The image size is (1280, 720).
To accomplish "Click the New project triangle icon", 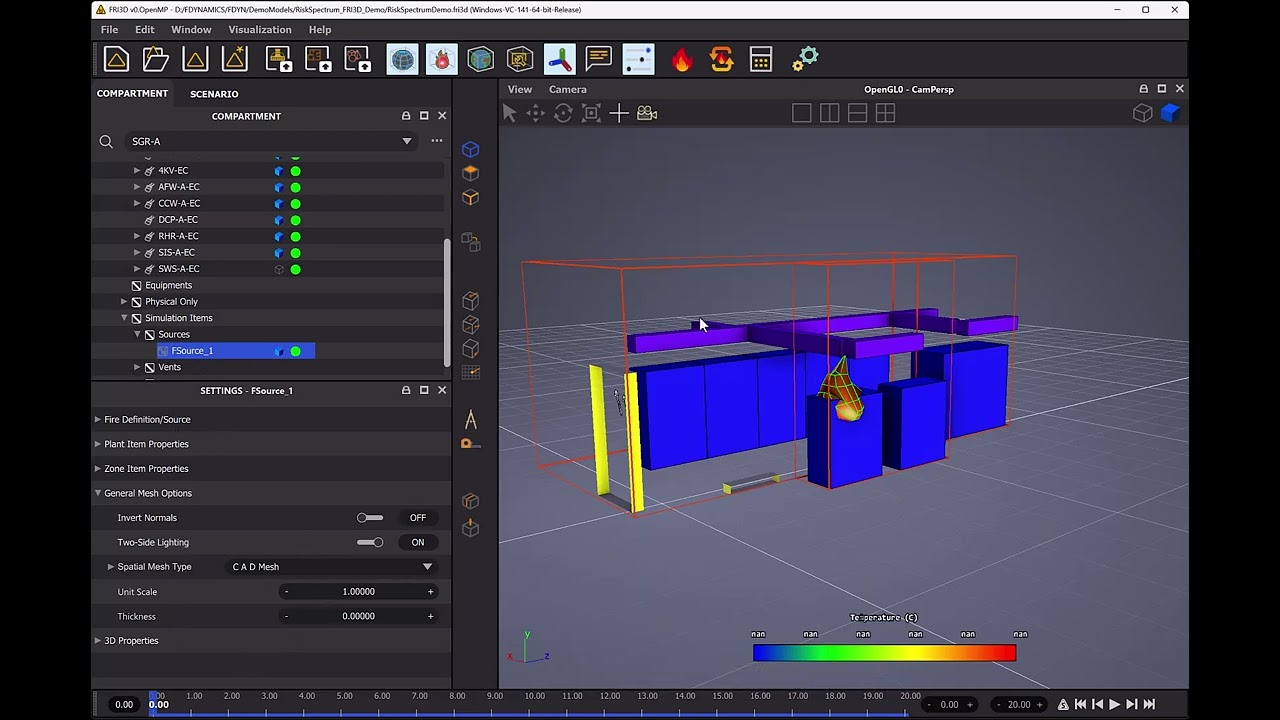I will [x=116, y=60].
